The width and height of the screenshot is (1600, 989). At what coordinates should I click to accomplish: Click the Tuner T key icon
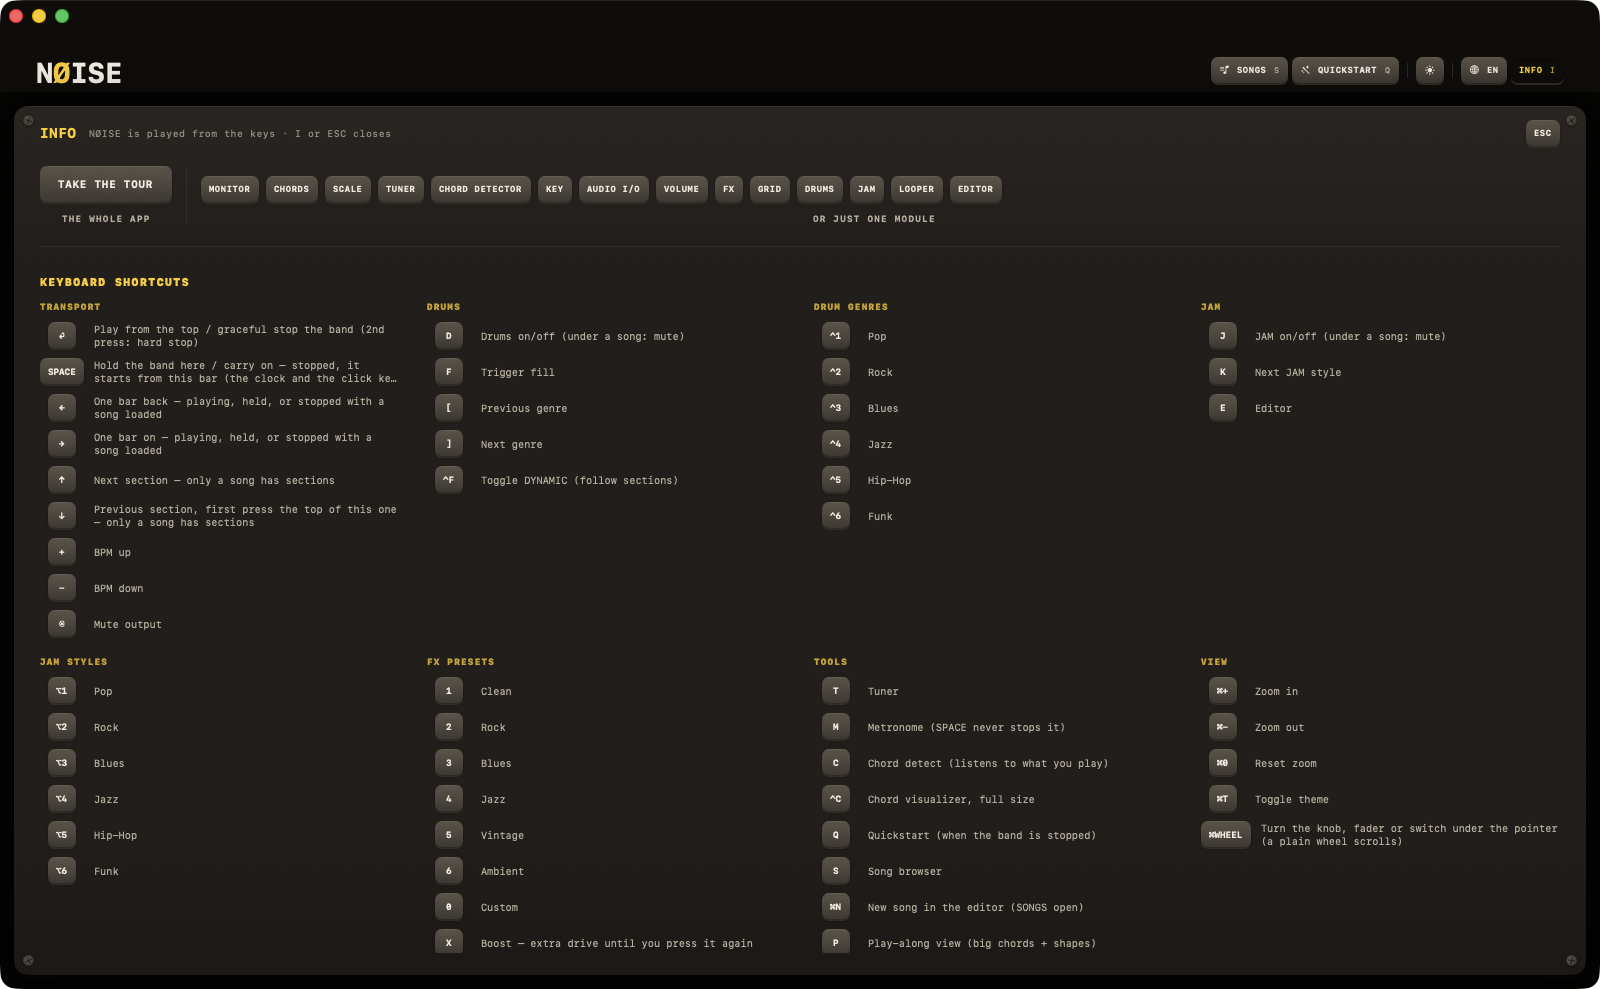836,690
